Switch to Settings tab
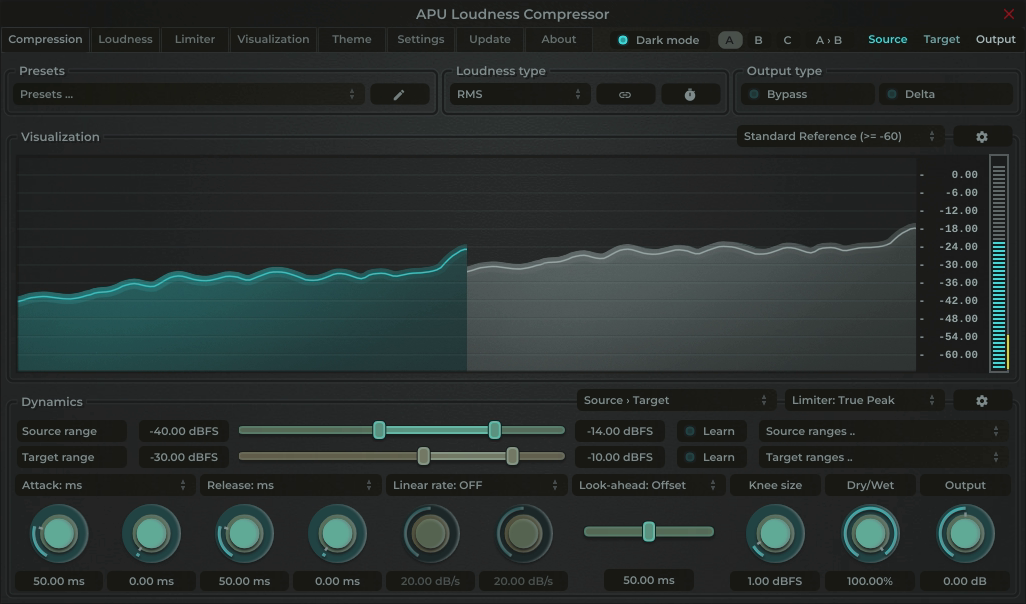 421,39
